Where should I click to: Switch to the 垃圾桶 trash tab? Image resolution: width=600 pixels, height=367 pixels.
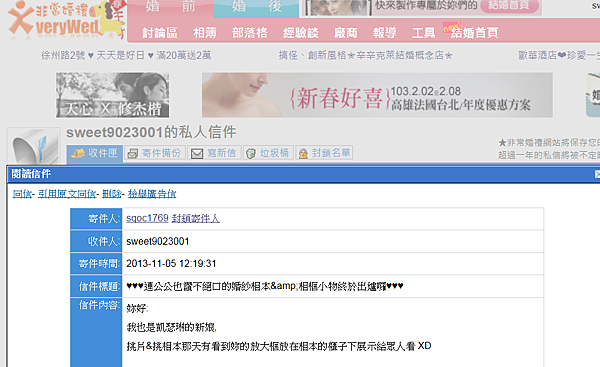coord(268,153)
